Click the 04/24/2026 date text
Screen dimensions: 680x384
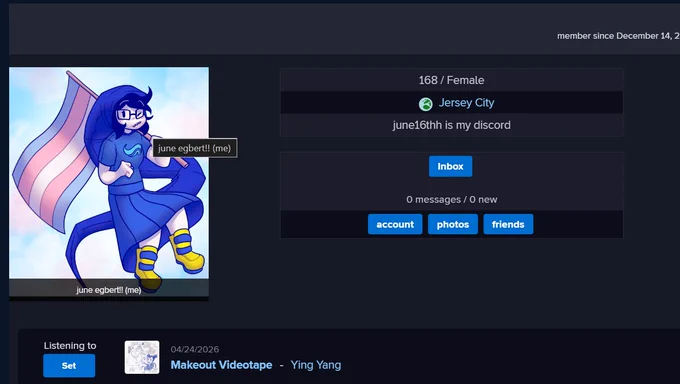pyautogui.click(x=195, y=349)
